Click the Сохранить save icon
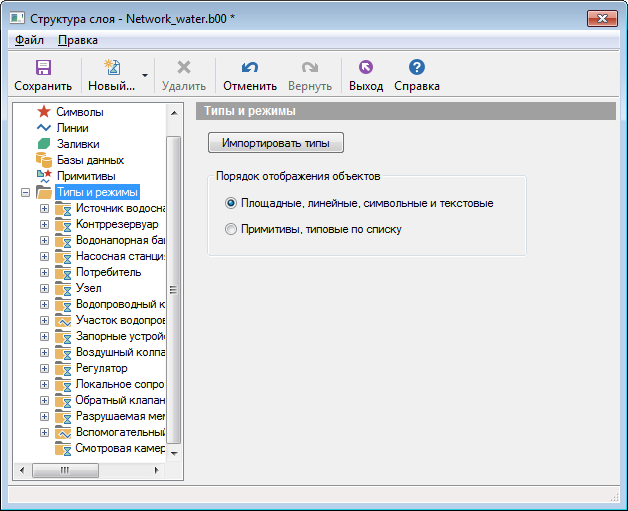This screenshot has width=628, height=511. 43,67
